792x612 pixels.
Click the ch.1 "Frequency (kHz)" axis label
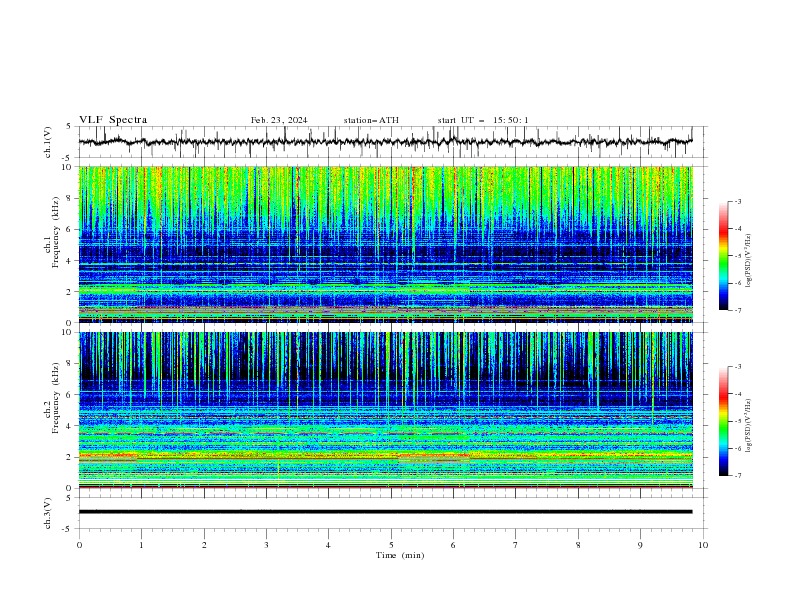point(56,232)
